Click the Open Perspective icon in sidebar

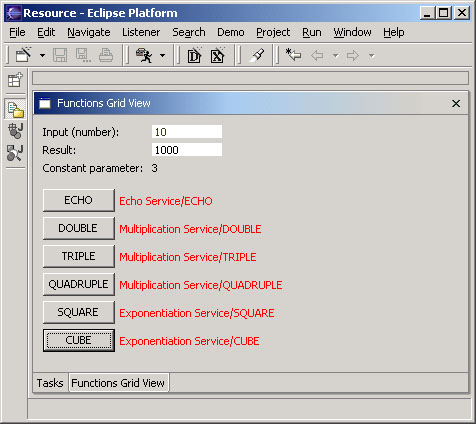point(15,80)
